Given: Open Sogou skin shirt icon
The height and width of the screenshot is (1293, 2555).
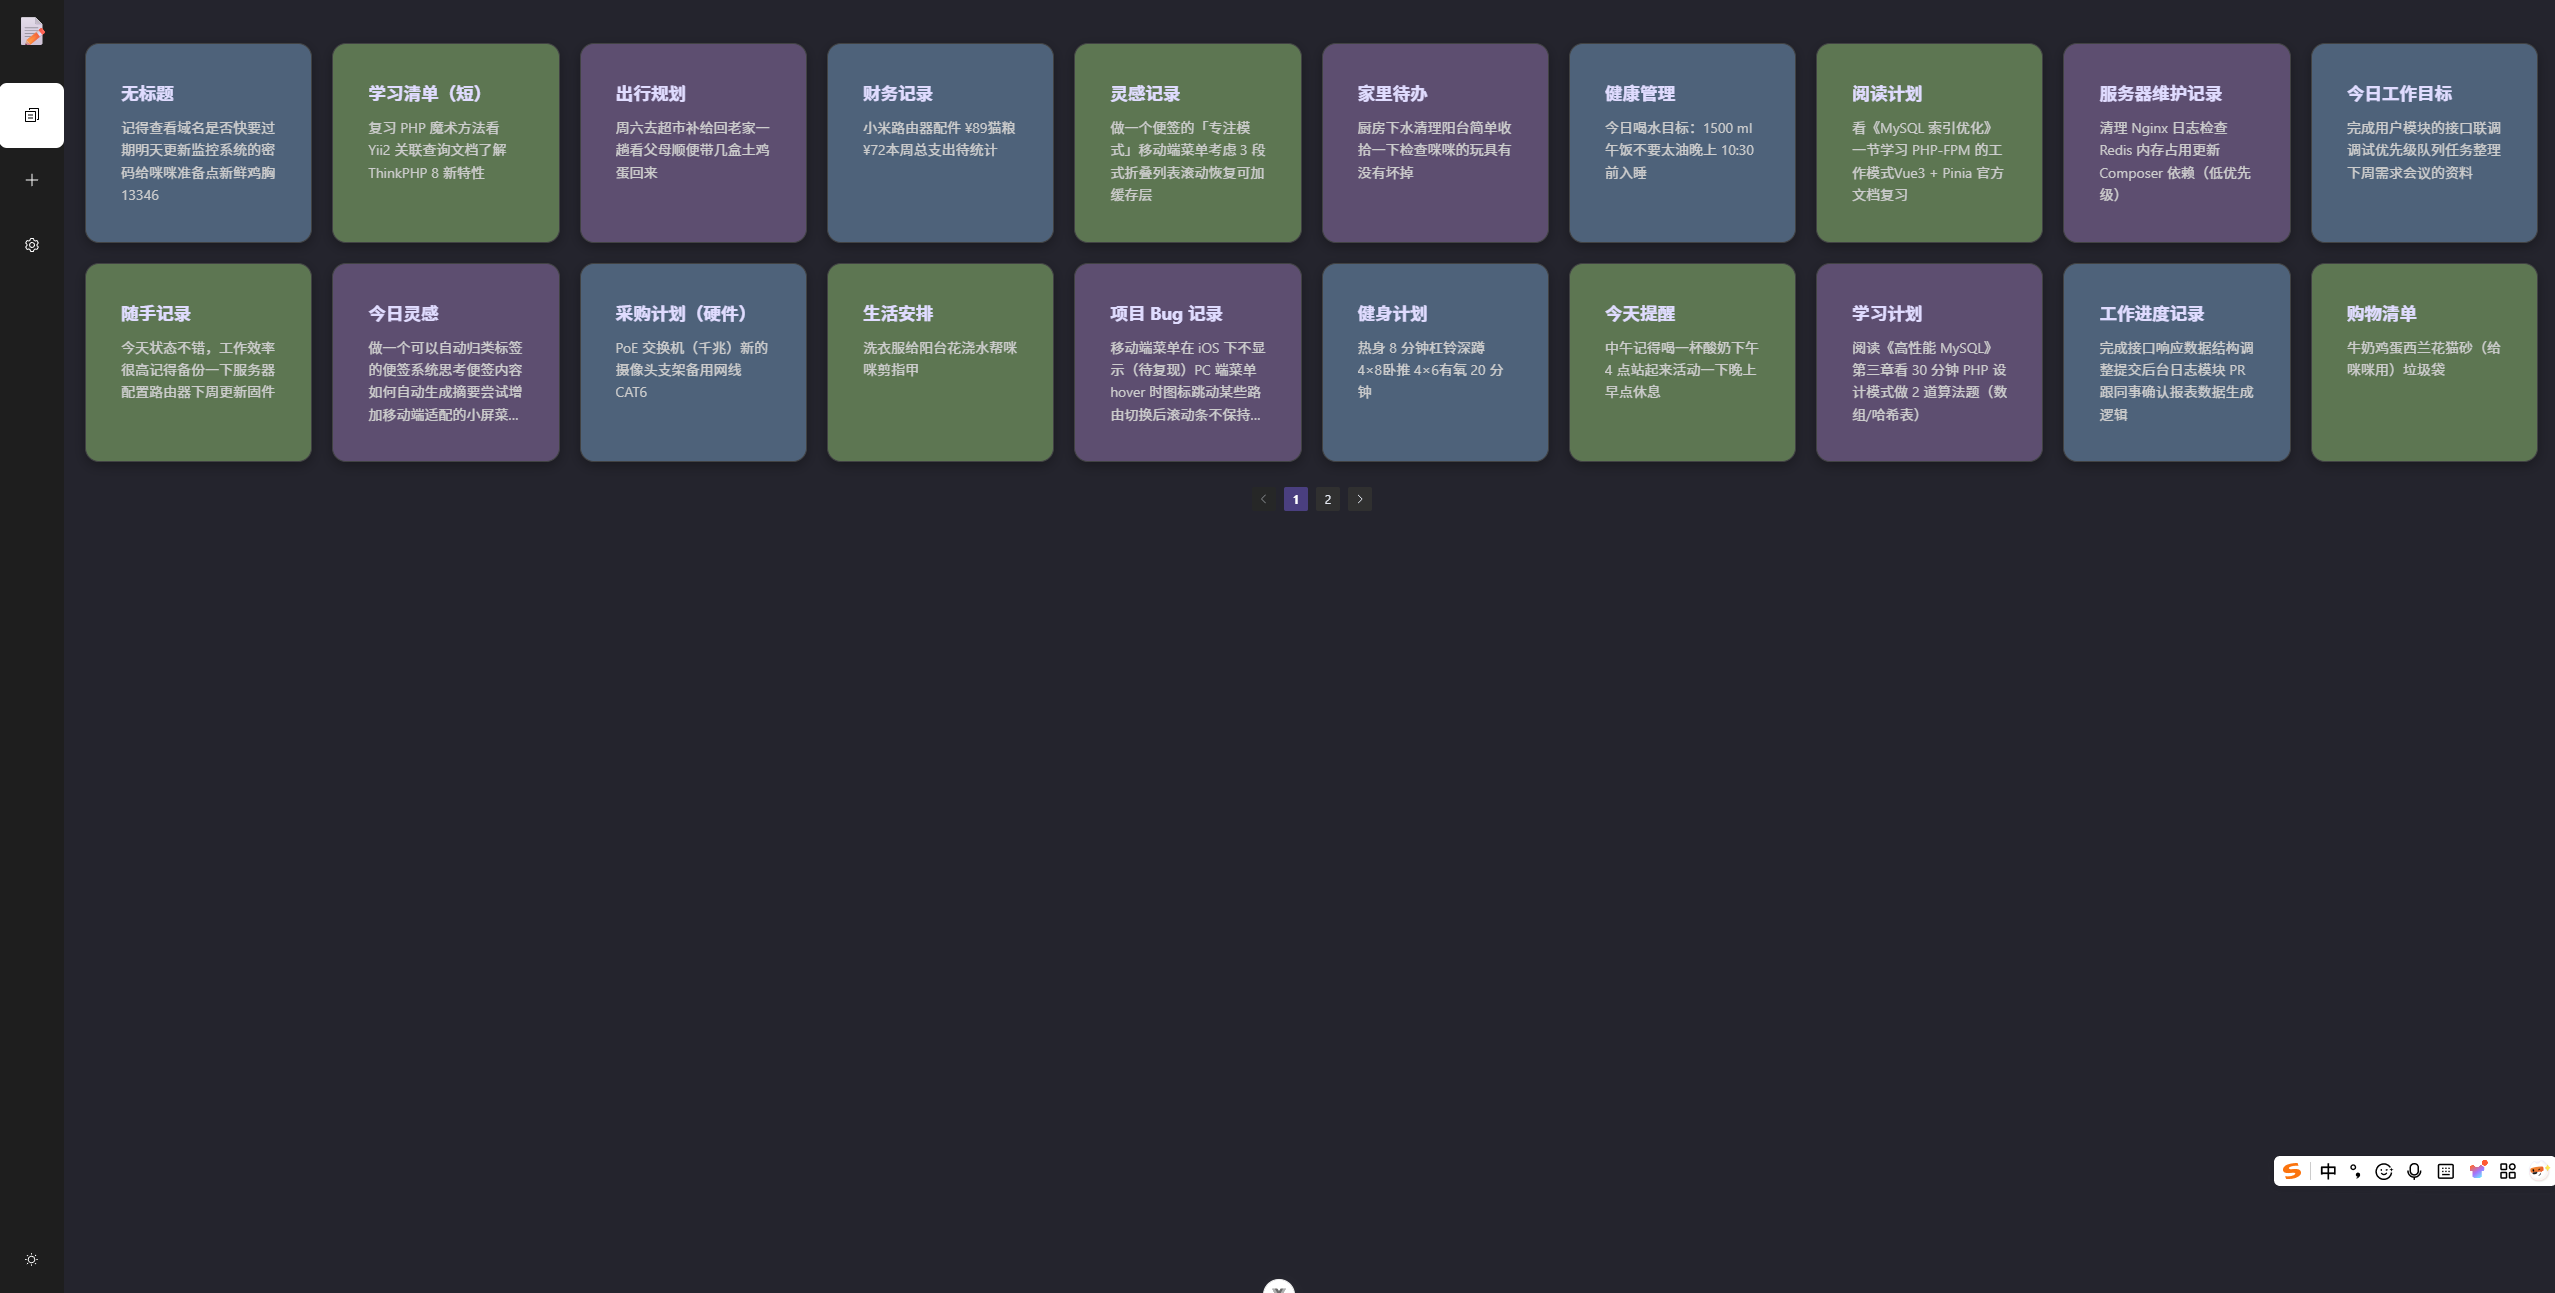Looking at the screenshot, I should pyautogui.click(x=2477, y=1171).
